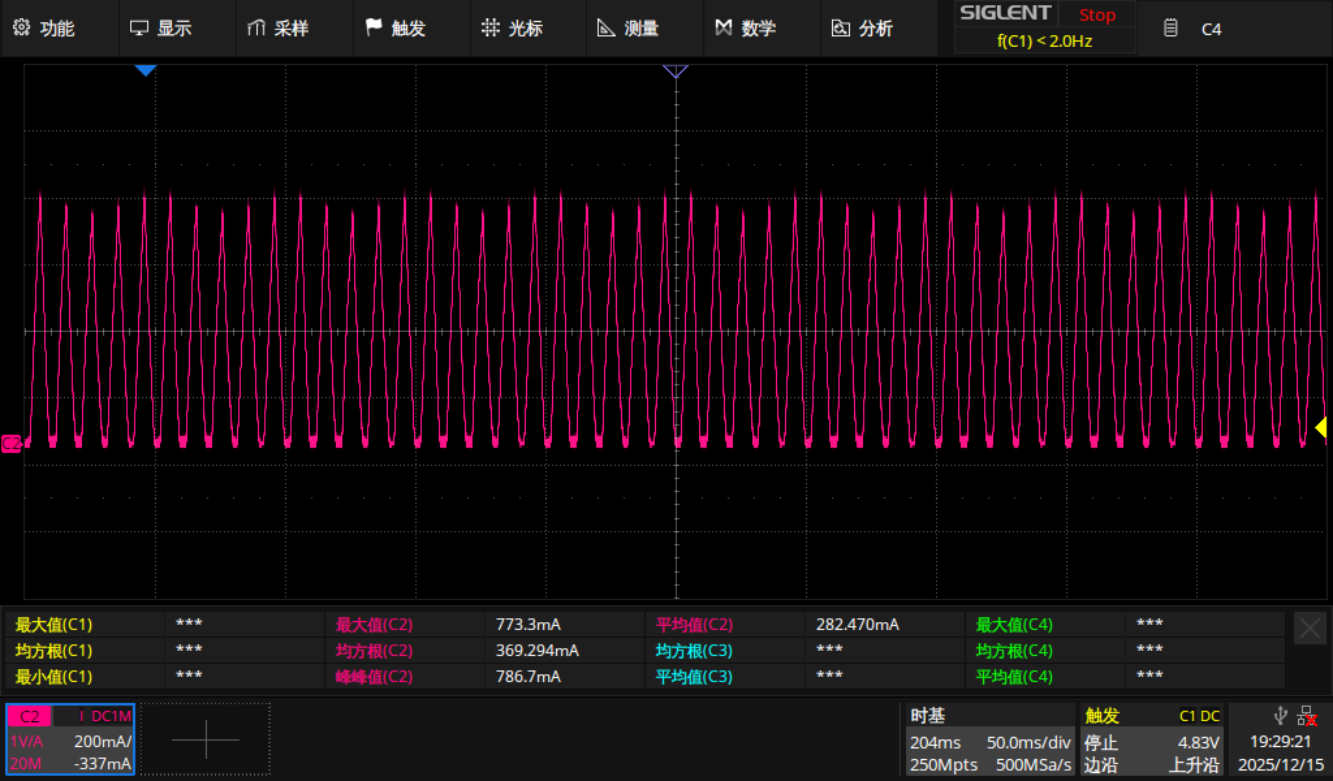Image resolution: width=1333 pixels, height=781 pixels.
Task: Select the f(C1) < 2.0Hz frequency counter readout
Action: pos(1044,41)
